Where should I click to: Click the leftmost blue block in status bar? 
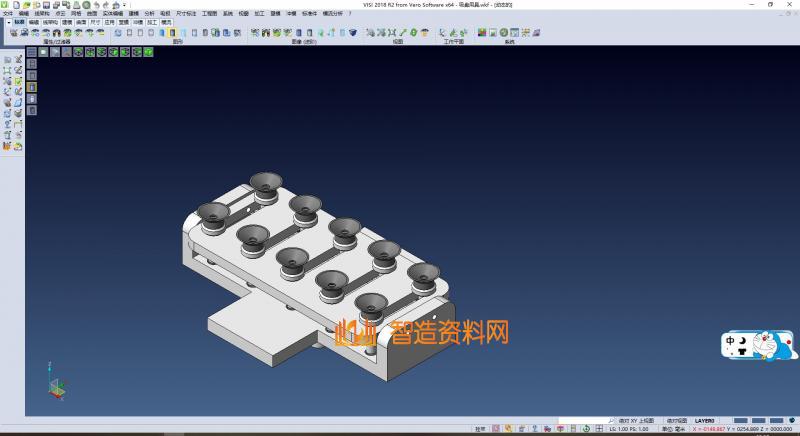[740, 421]
